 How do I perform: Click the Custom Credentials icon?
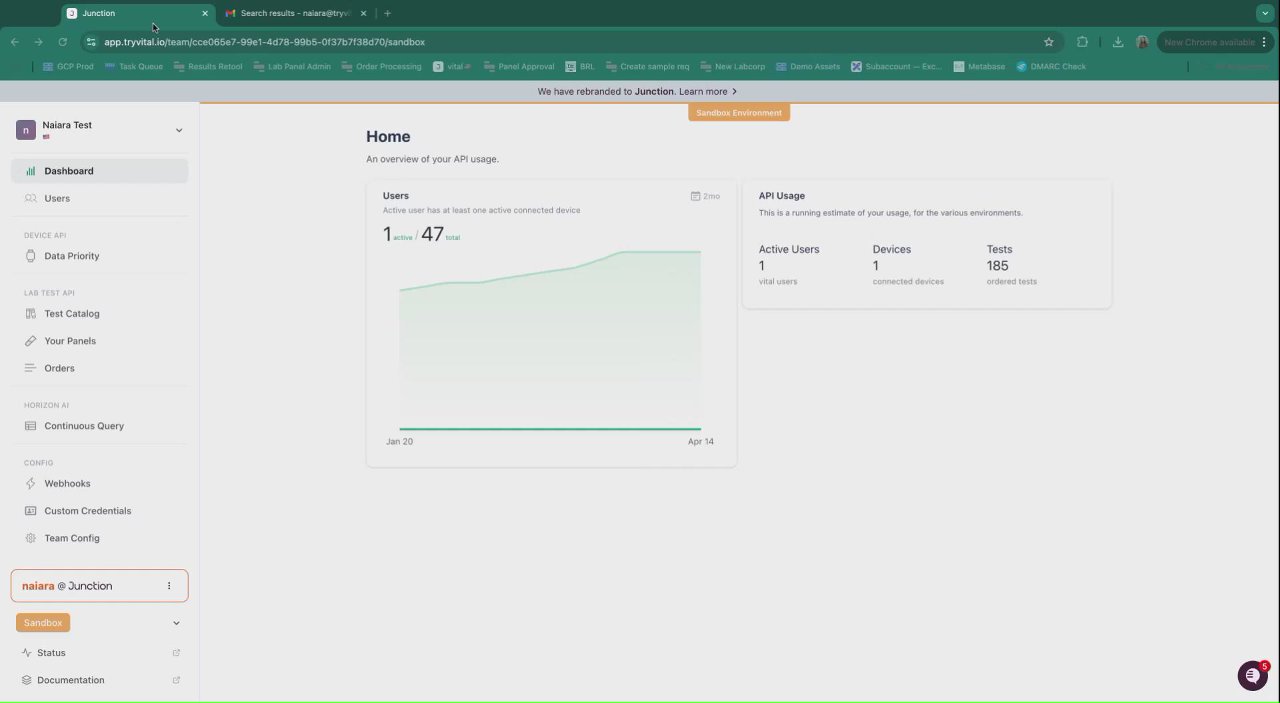point(30,511)
